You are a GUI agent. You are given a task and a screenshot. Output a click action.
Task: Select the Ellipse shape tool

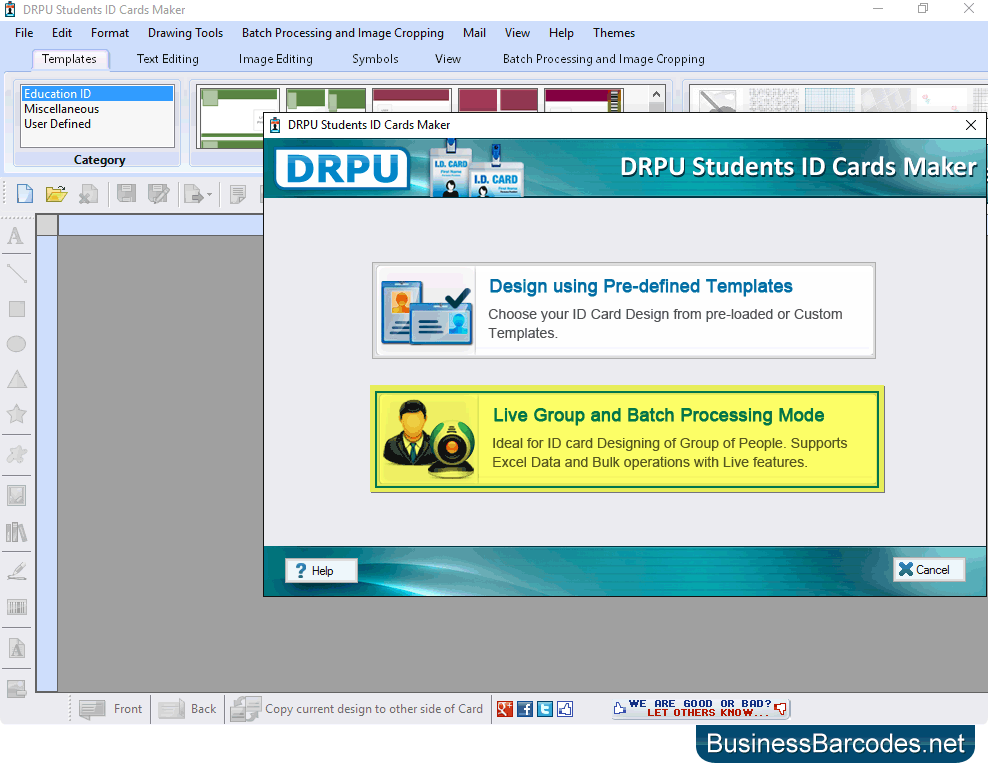(x=16, y=344)
